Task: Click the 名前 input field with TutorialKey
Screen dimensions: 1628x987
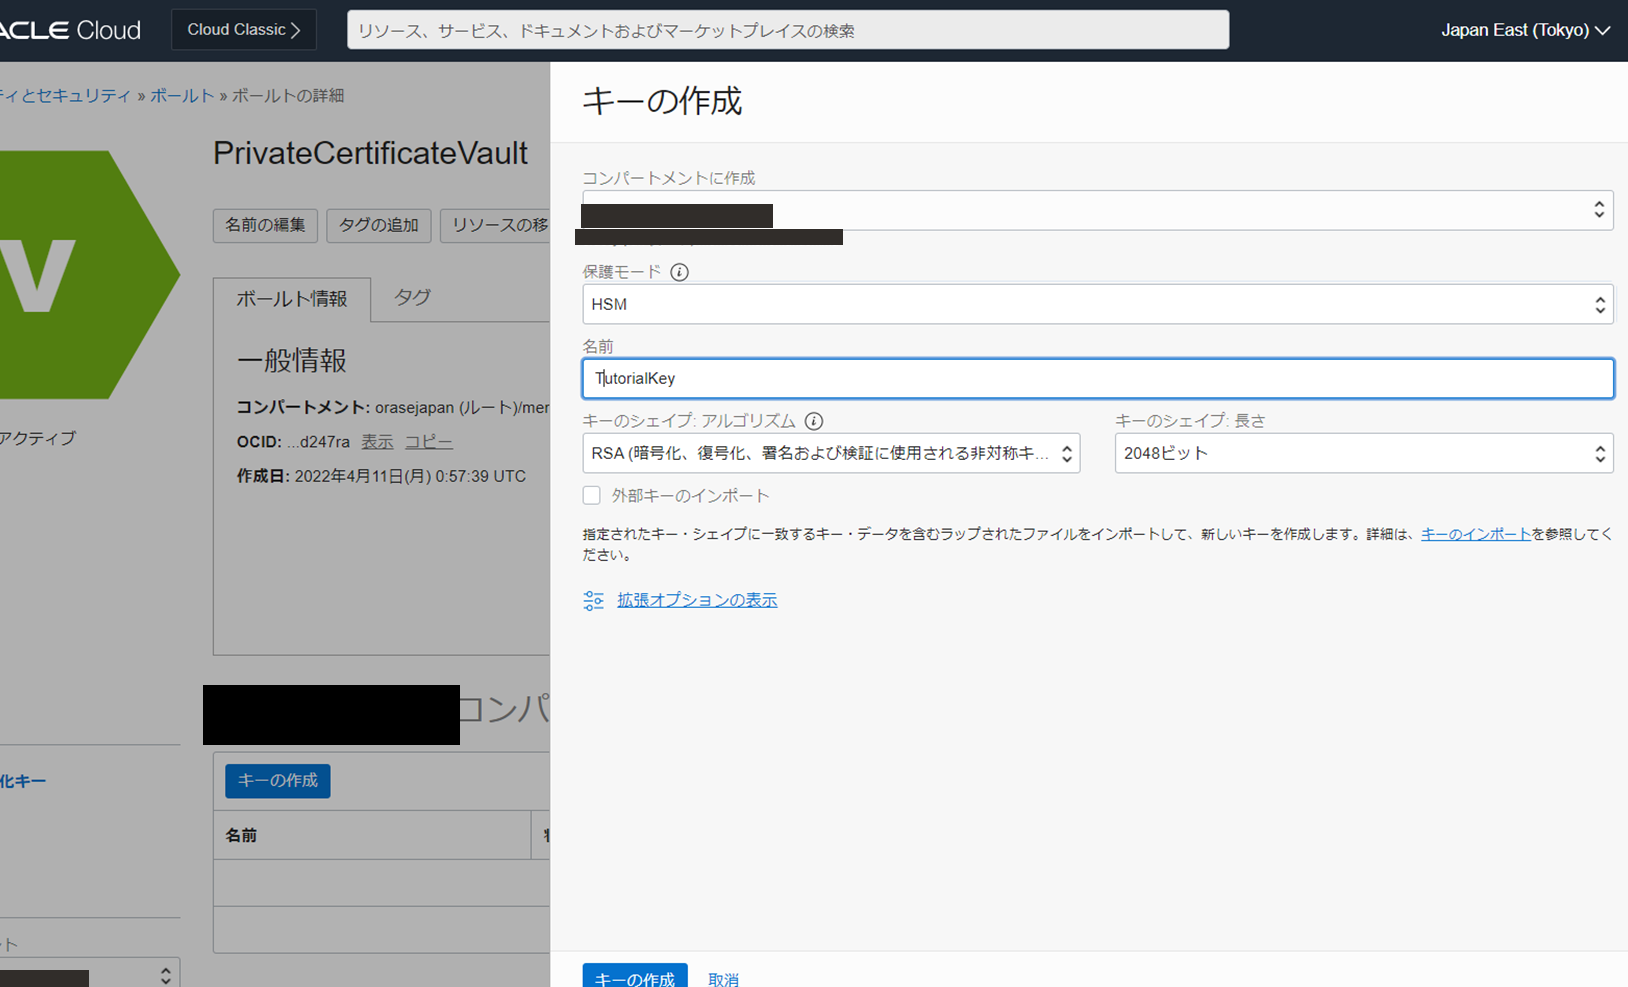Action: click(1097, 379)
